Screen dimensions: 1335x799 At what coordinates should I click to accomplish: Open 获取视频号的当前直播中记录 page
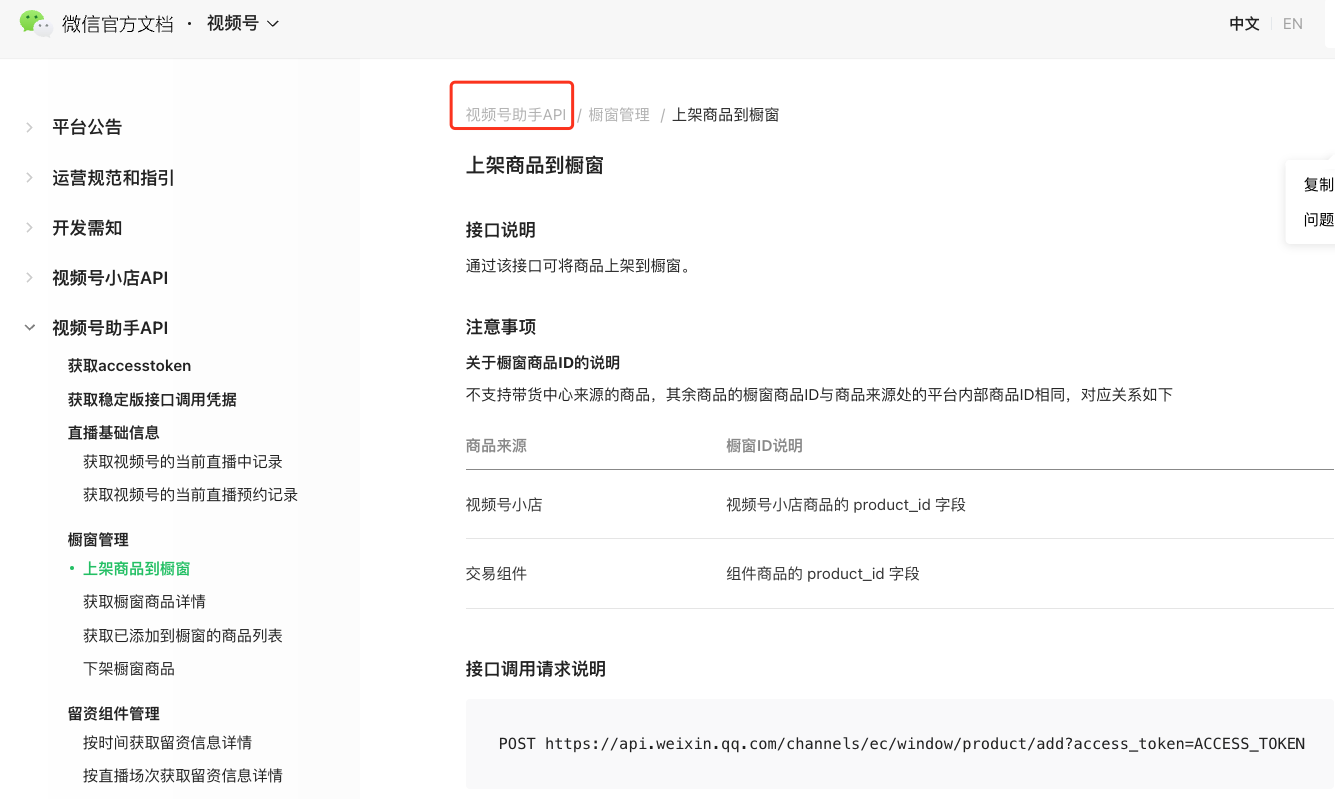[183, 462]
